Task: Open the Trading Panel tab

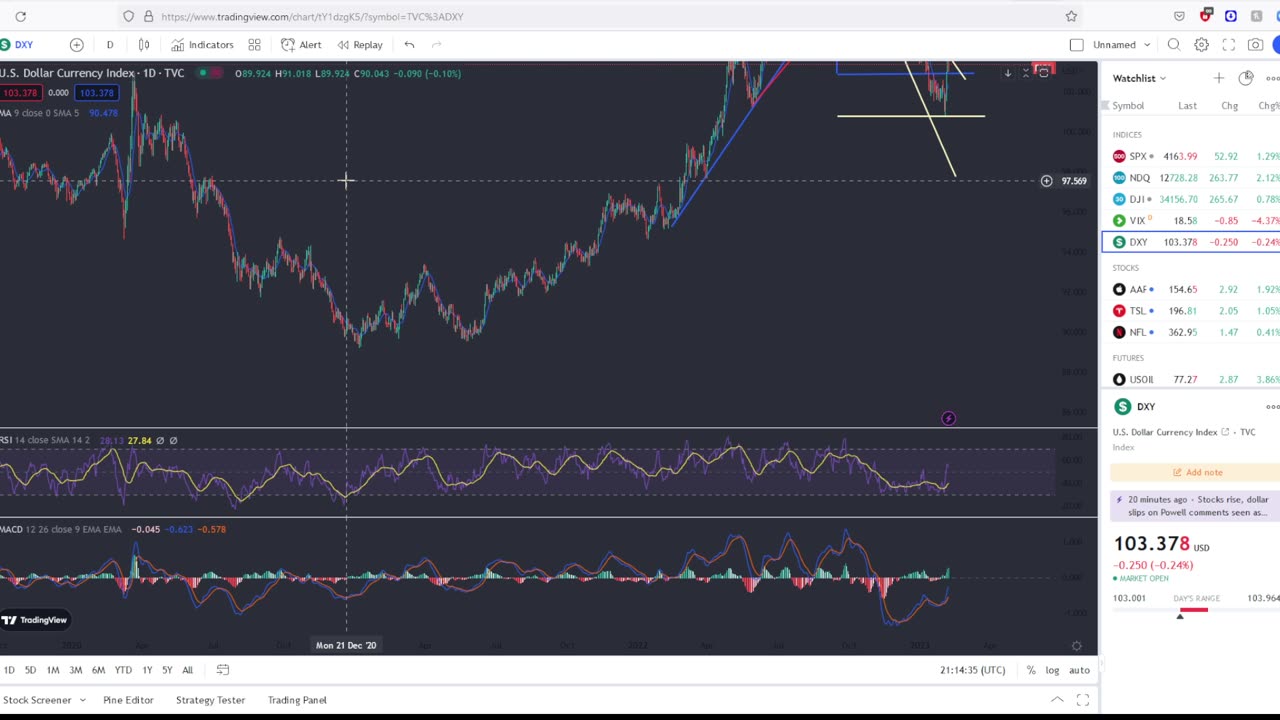Action: pyautogui.click(x=297, y=700)
